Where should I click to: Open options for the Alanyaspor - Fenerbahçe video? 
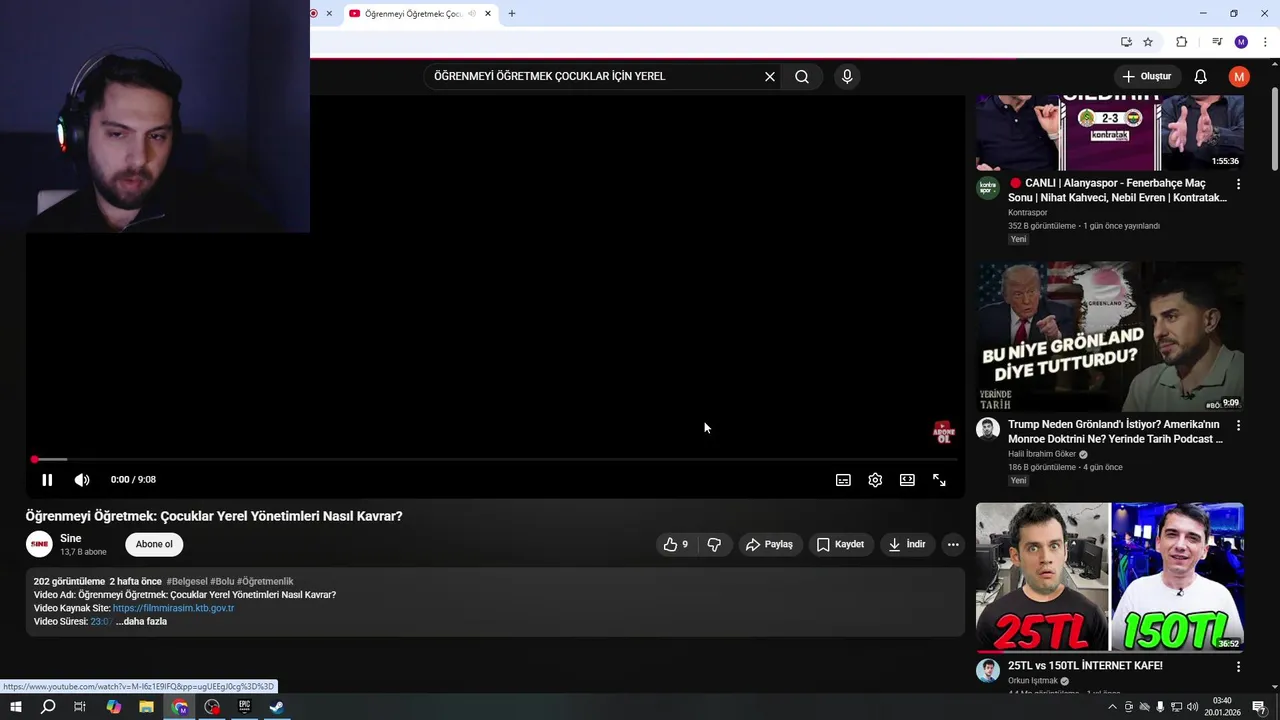1238,184
